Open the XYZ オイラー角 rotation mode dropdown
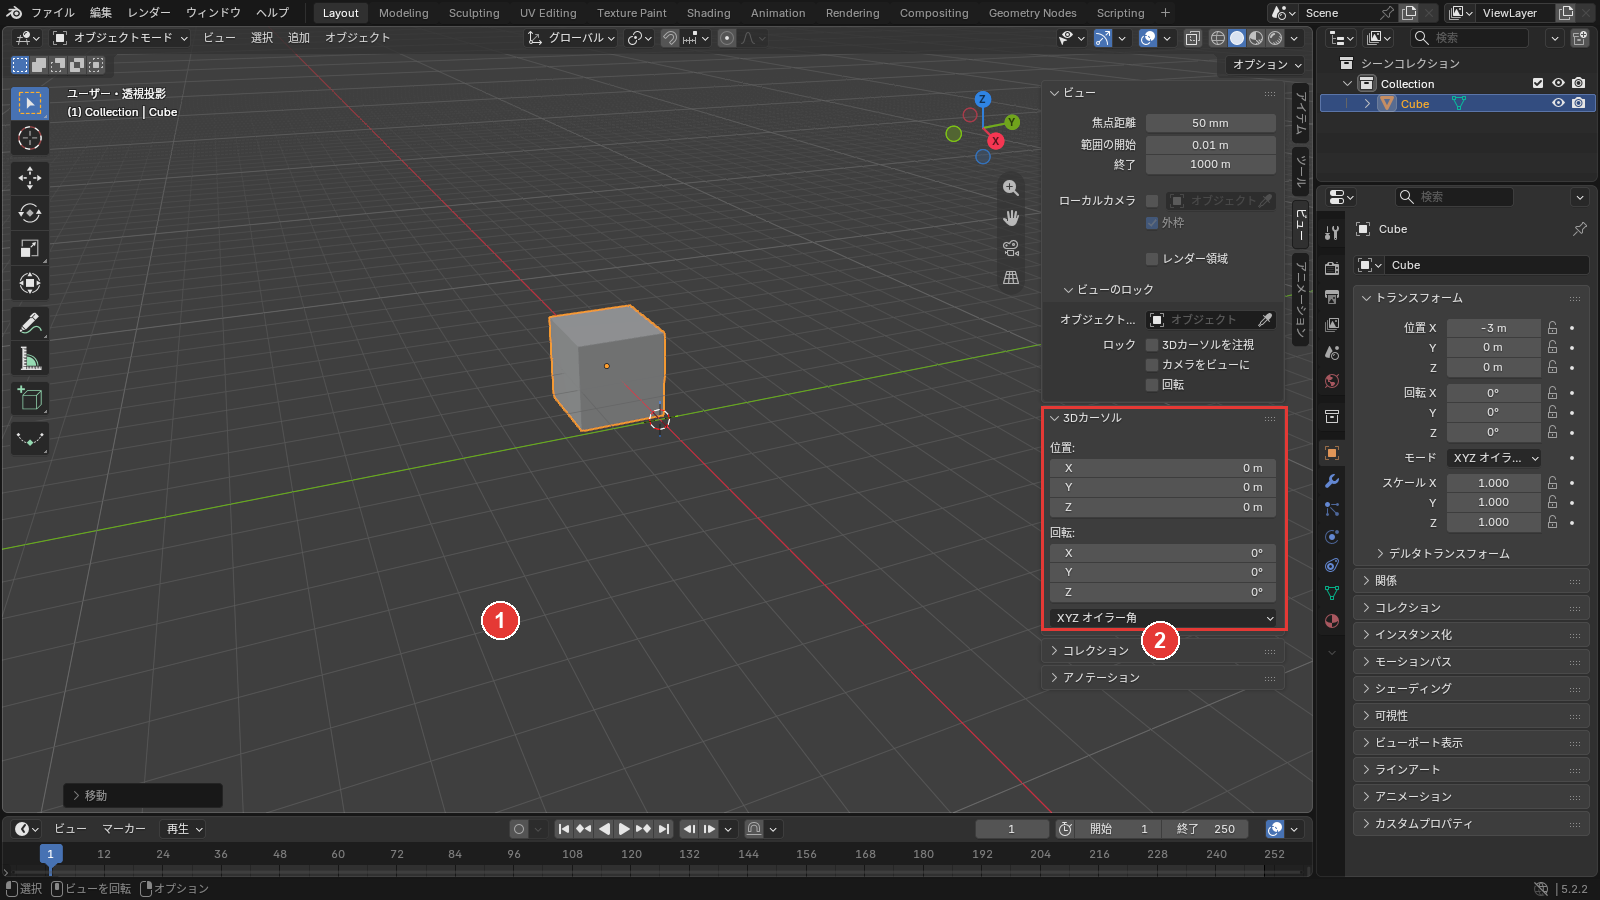The height and width of the screenshot is (900, 1600). point(1163,618)
